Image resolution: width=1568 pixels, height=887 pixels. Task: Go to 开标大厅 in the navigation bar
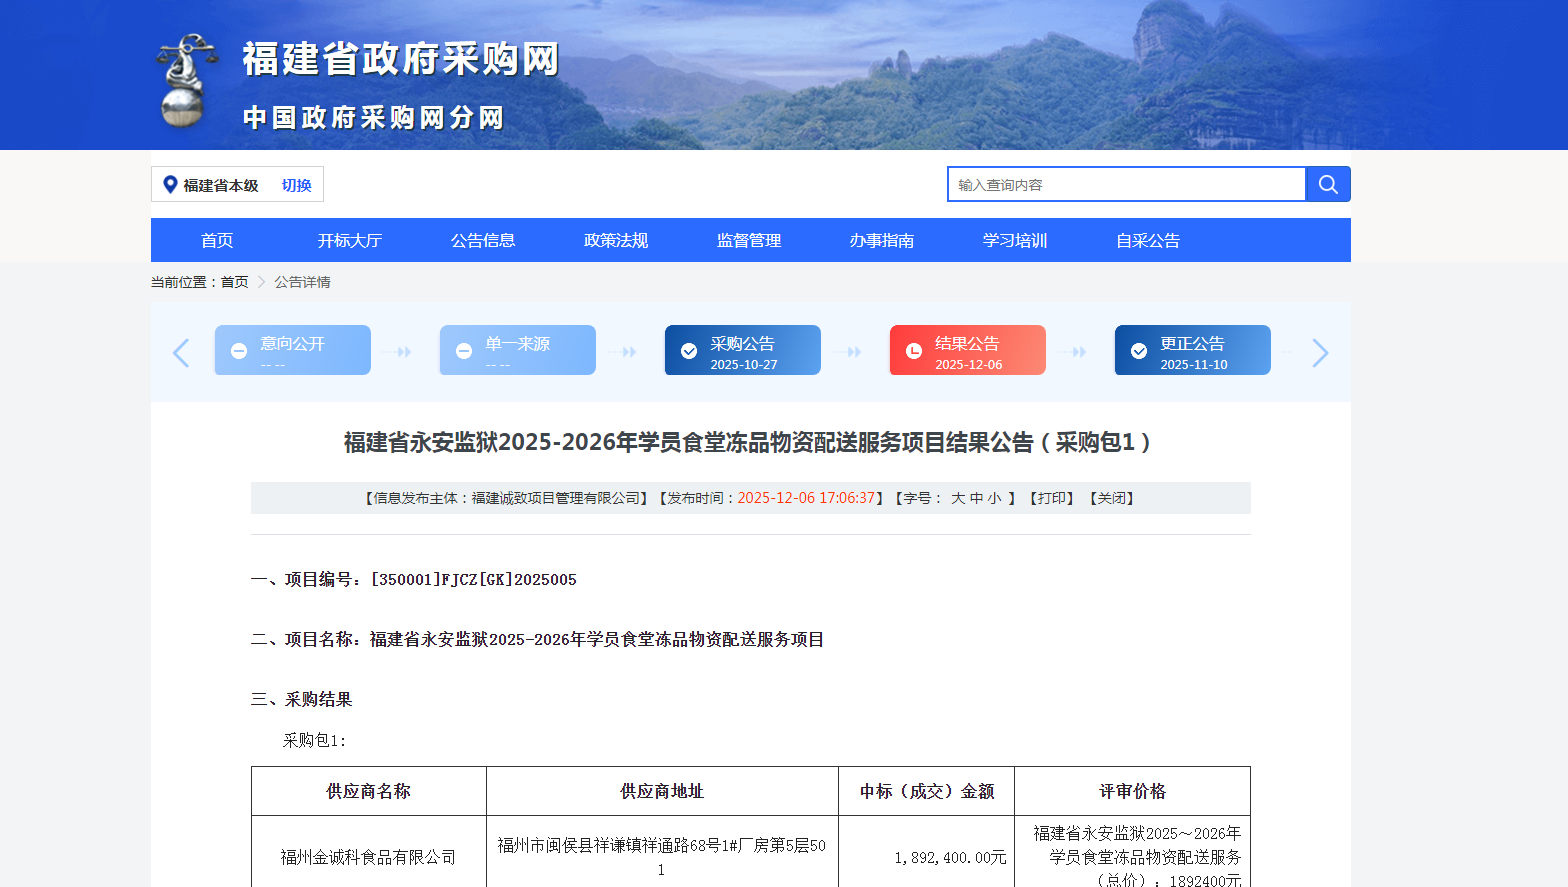click(350, 240)
